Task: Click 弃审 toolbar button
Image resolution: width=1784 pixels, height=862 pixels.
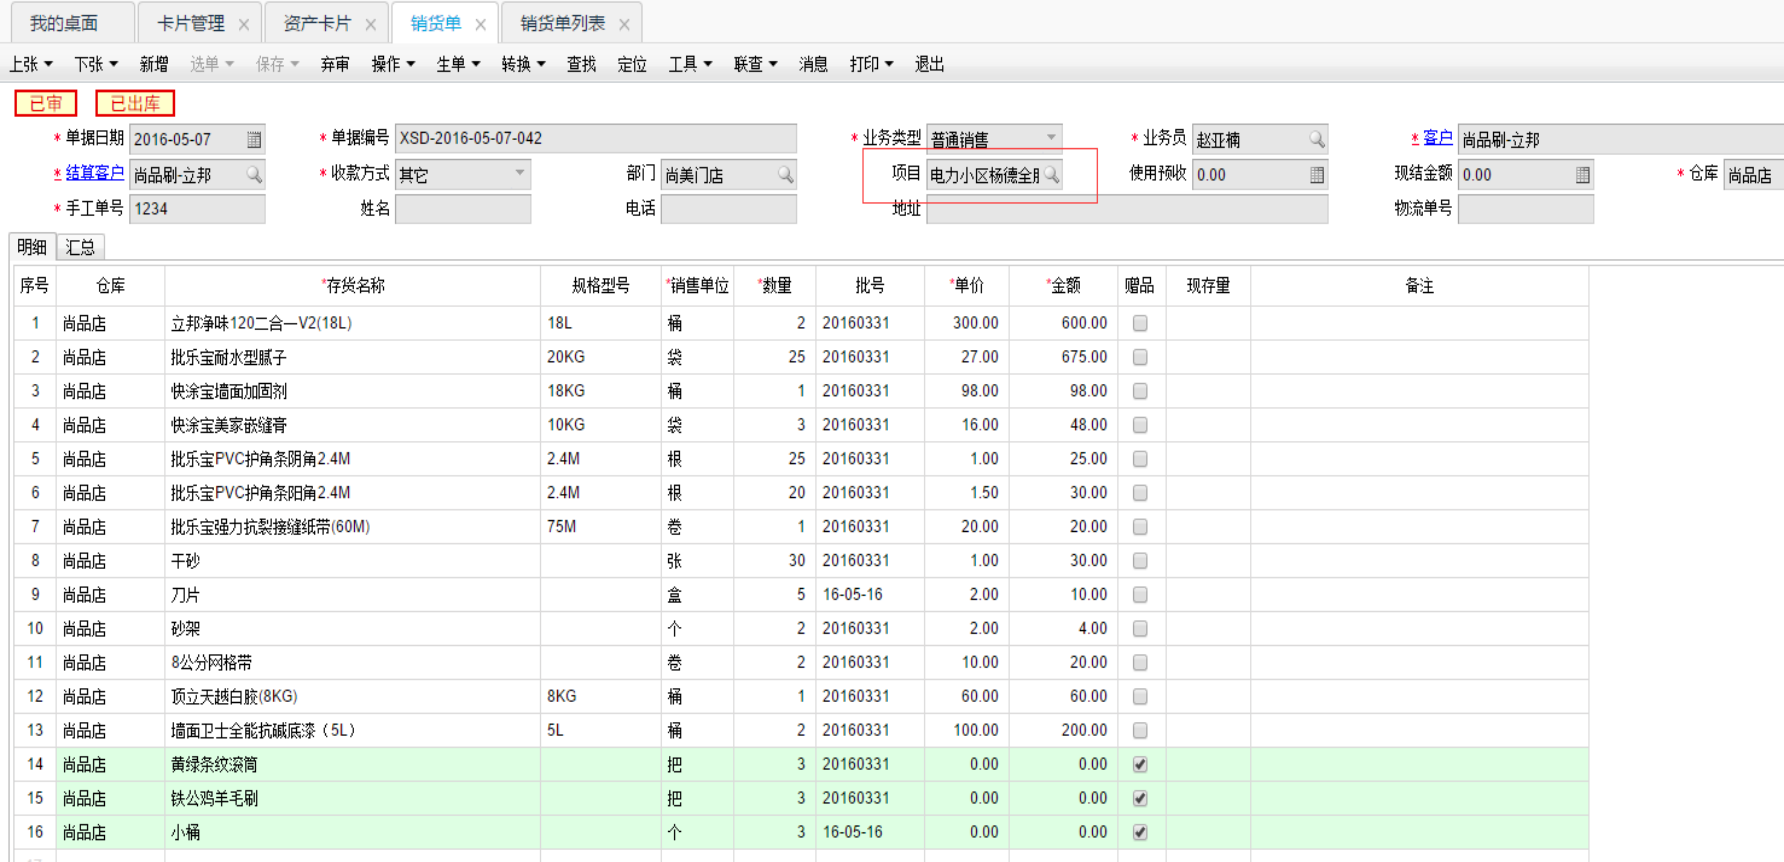Action: click(335, 64)
